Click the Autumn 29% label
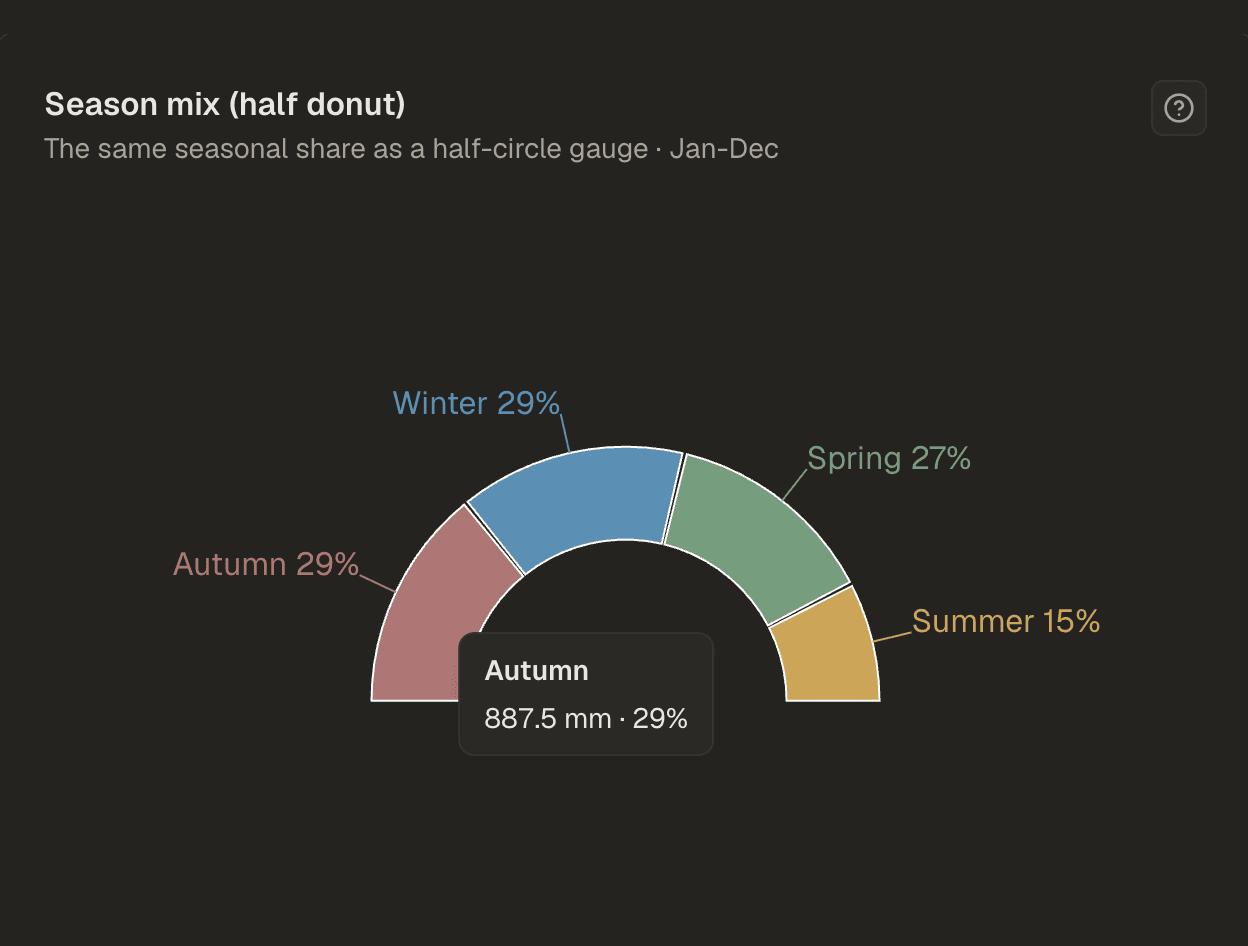The height and width of the screenshot is (946, 1248). (x=266, y=564)
